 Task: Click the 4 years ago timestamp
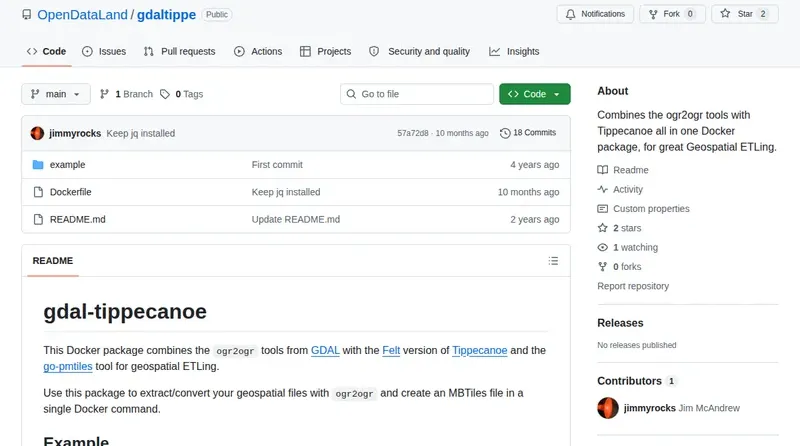point(535,165)
